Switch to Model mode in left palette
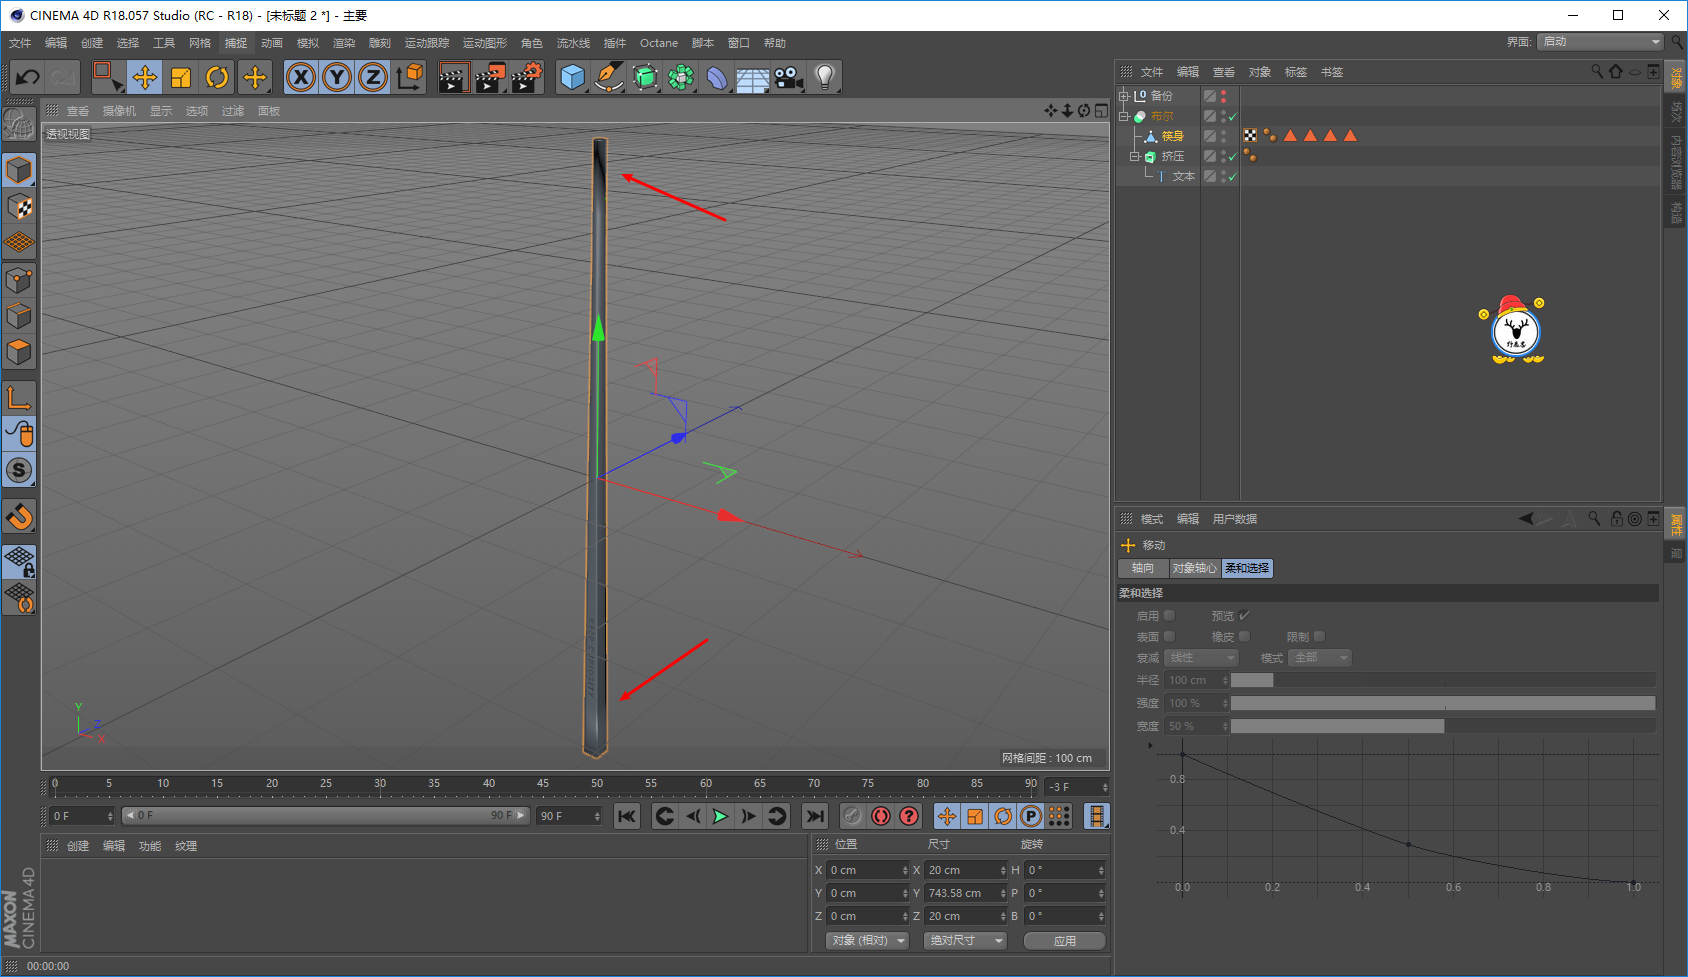1688x977 pixels. click(x=19, y=170)
